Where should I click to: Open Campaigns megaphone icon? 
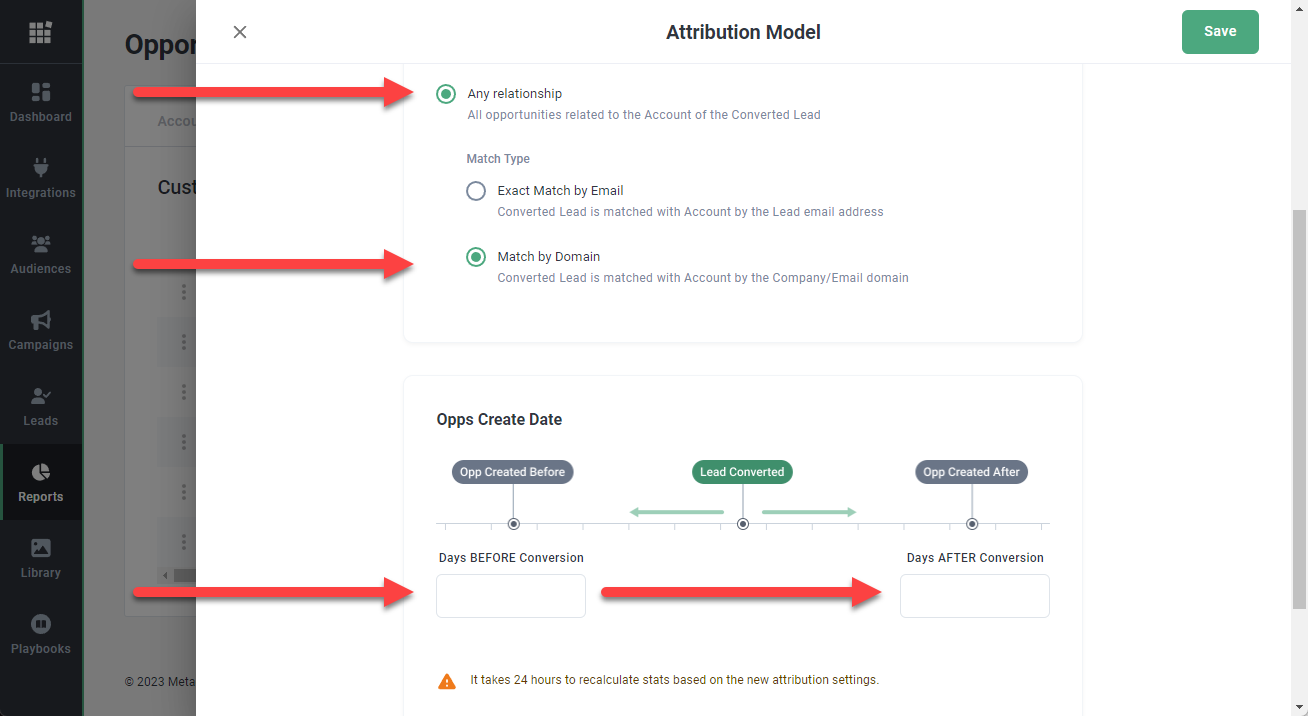(x=41, y=321)
